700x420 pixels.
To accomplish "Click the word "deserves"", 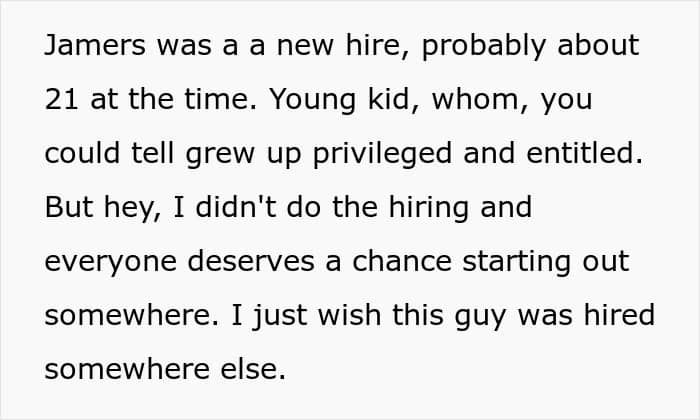I will 251,261.
